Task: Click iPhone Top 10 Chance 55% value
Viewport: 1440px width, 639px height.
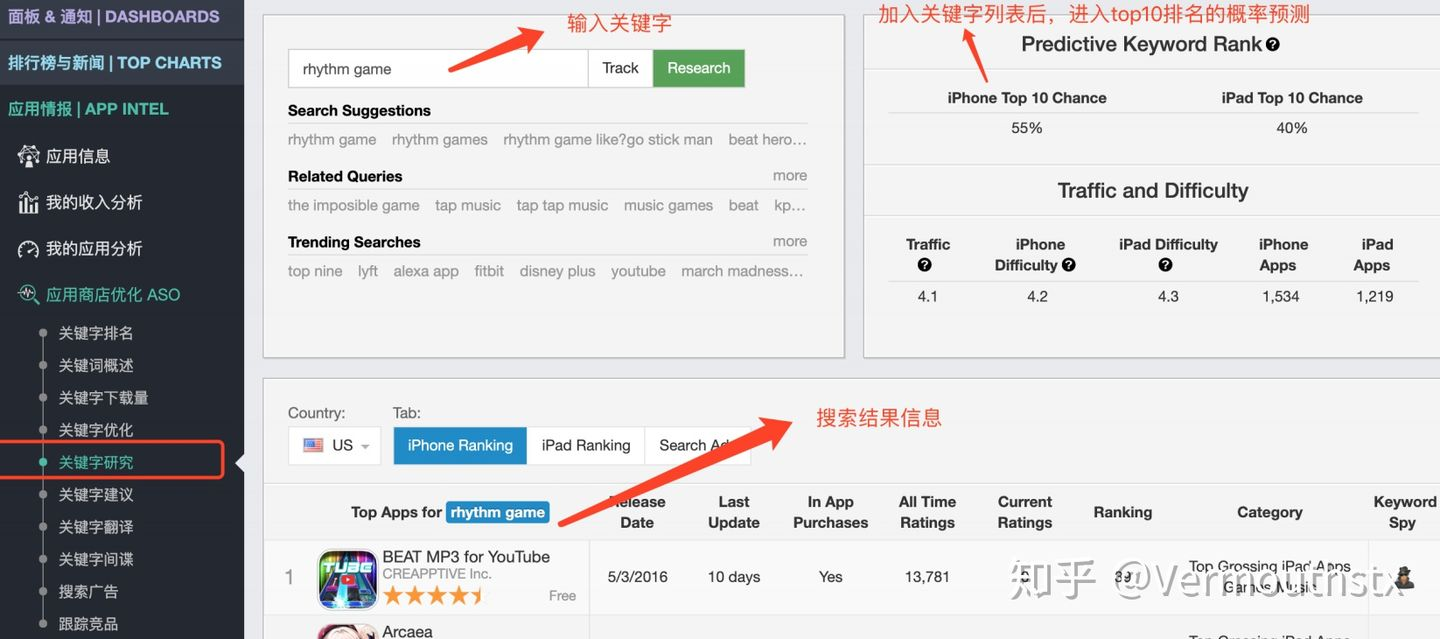Action: pyautogui.click(x=1027, y=128)
